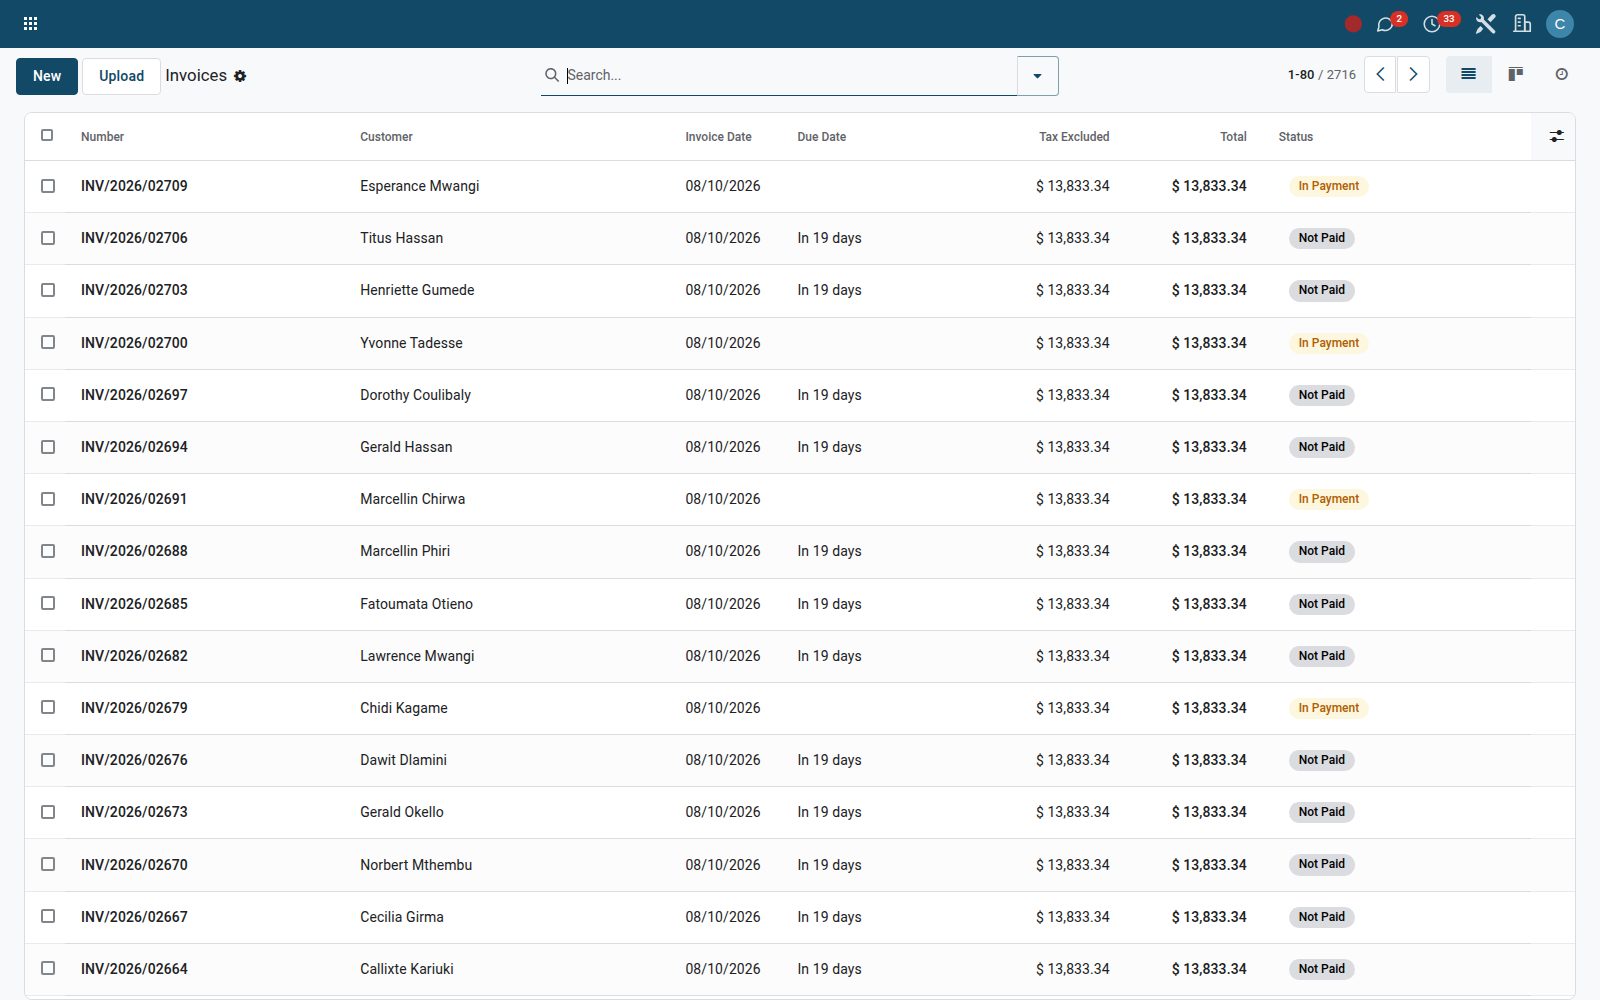Sort by the Total column header
The width and height of the screenshot is (1600, 1000).
(1233, 137)
